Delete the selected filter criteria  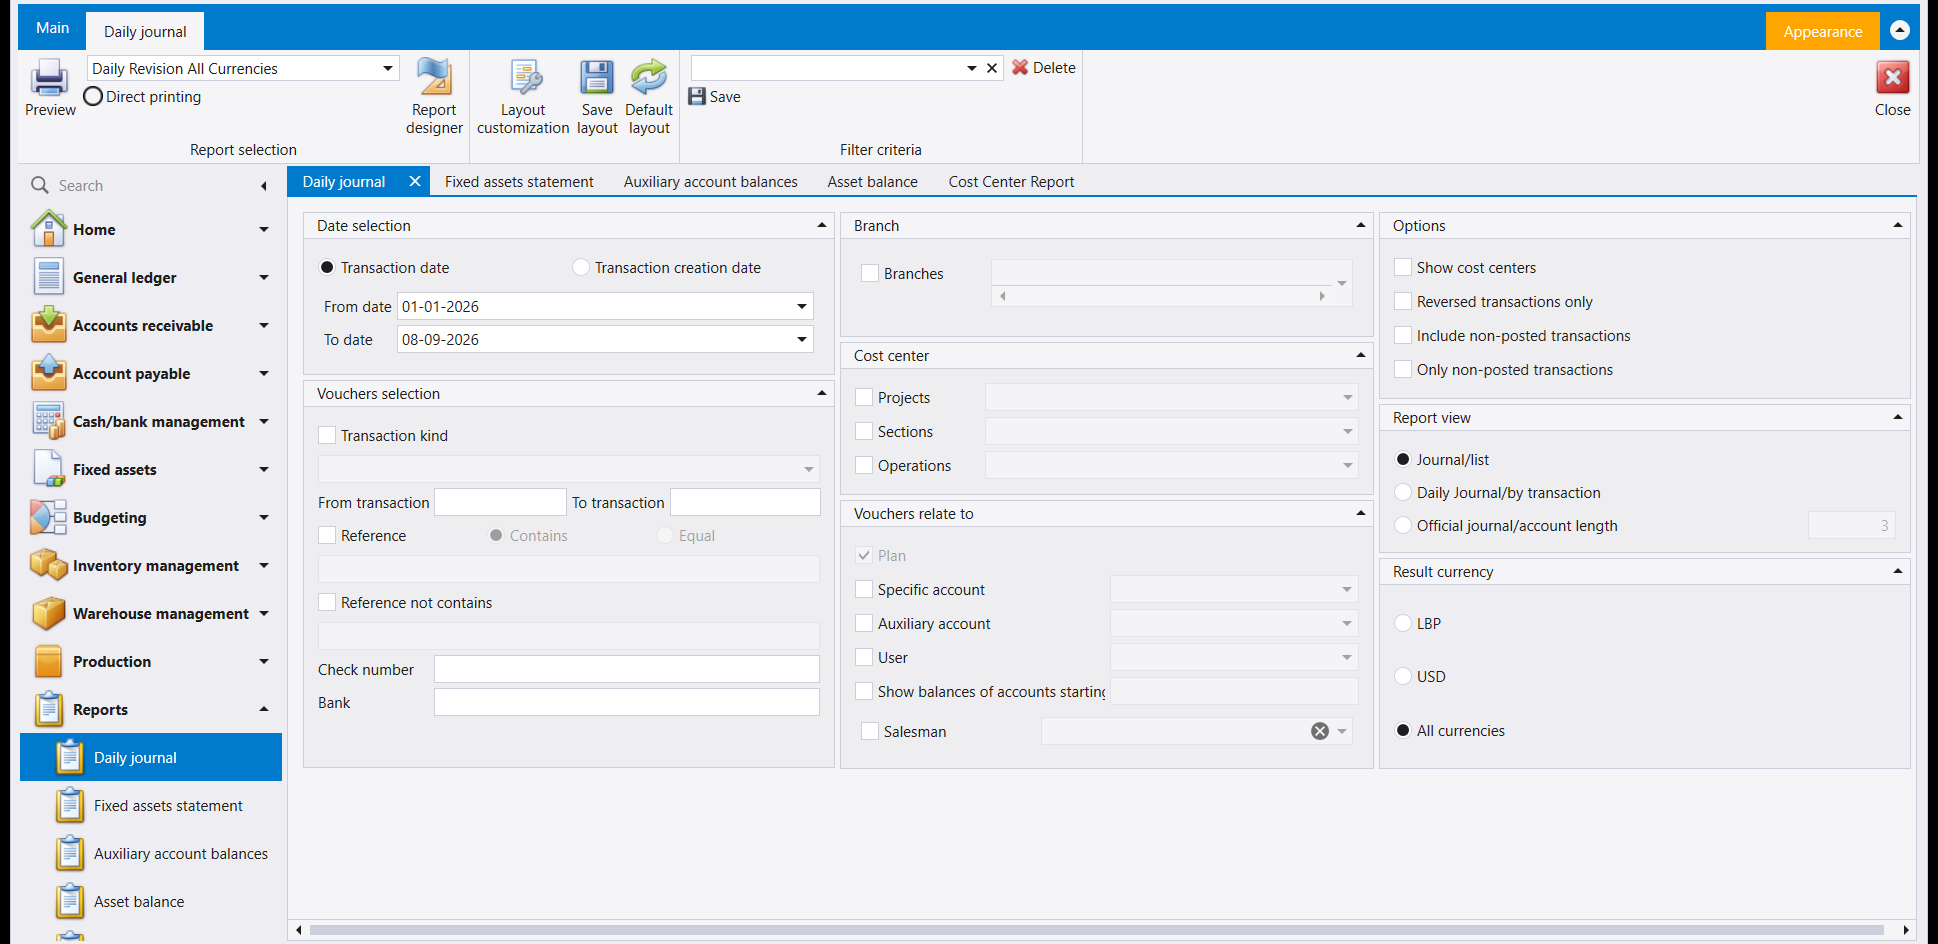[1043, 68]
